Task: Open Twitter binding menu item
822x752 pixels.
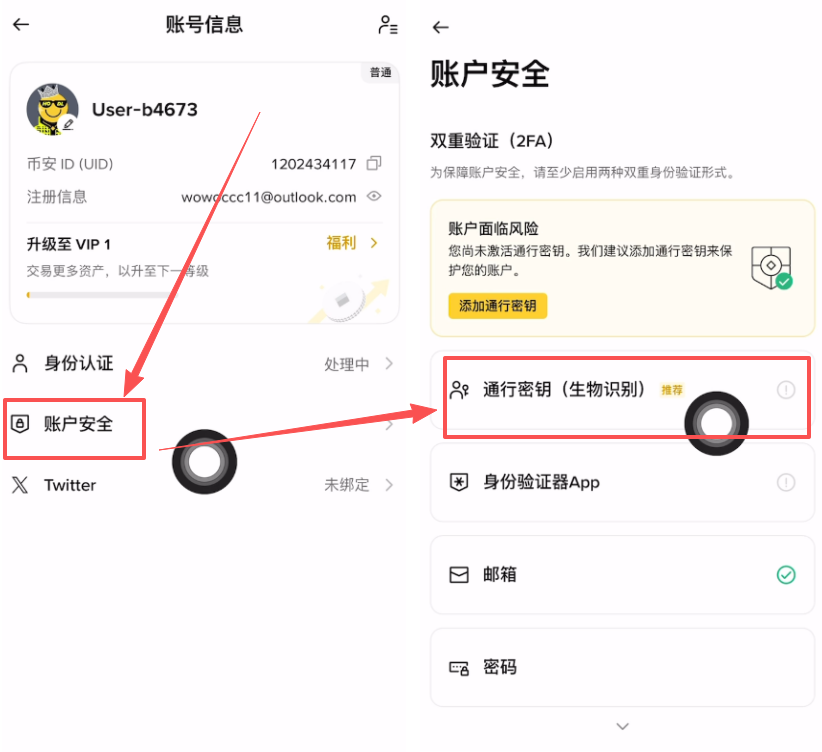Action: click(70, 485)
